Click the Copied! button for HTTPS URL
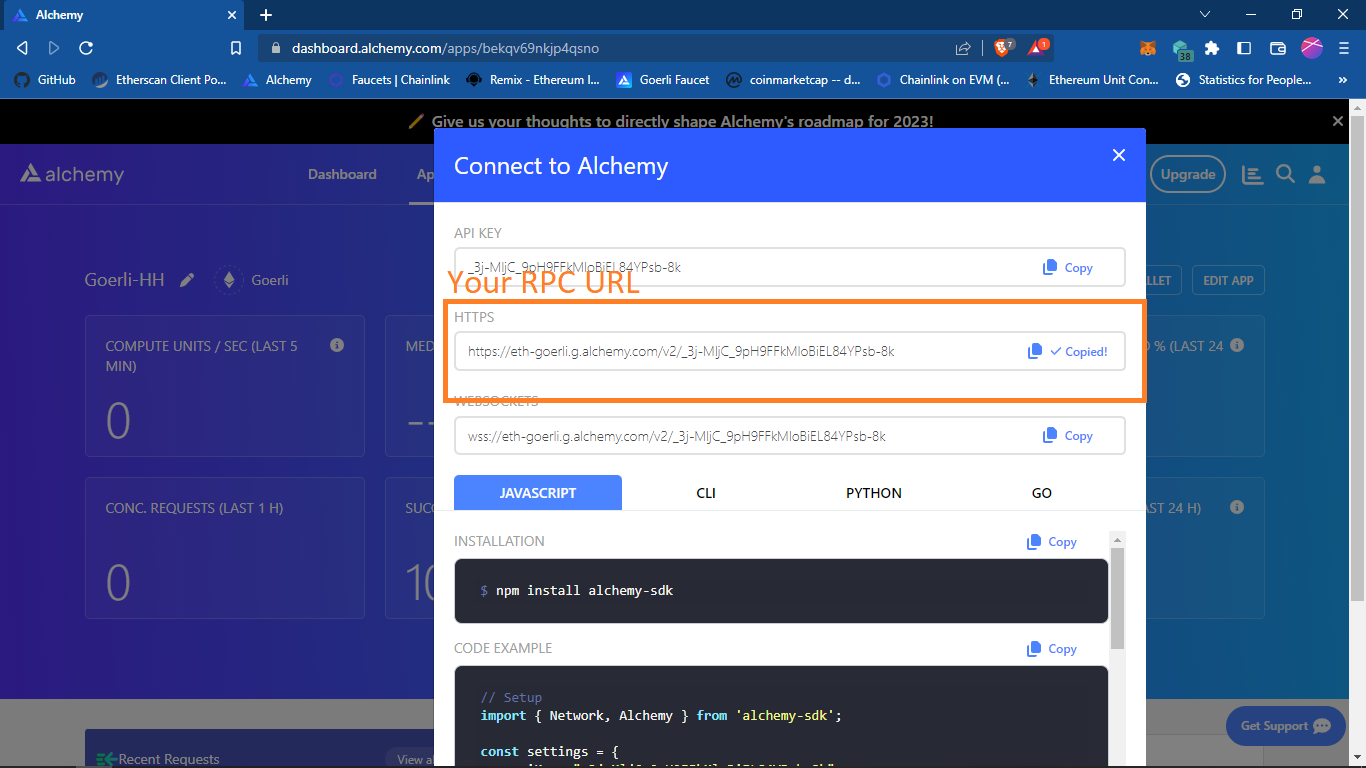Viewport: 1366px width, 768px height. (x=1067, y=352)
